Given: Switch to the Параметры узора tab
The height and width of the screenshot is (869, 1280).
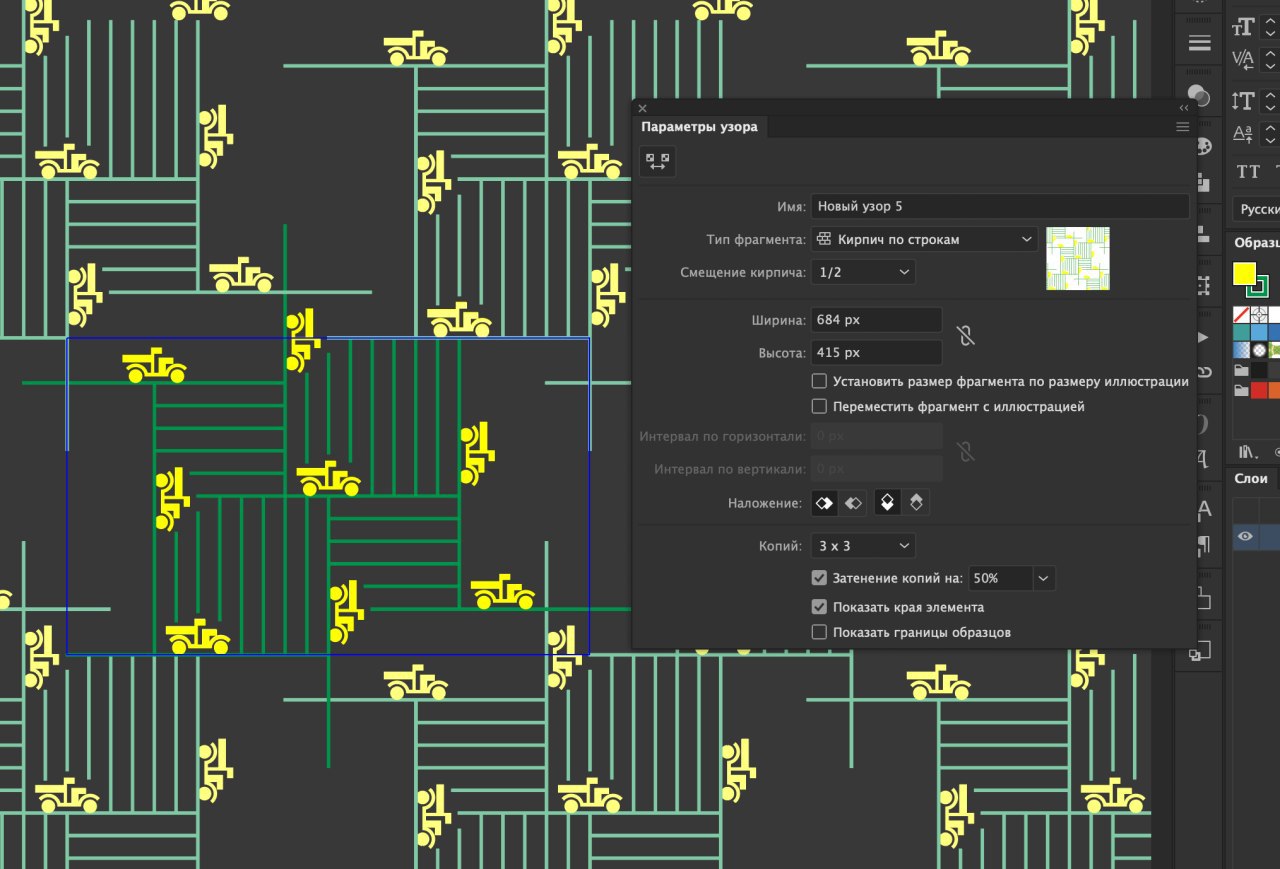Looking at the screenshot, I should tap(699, 127).
